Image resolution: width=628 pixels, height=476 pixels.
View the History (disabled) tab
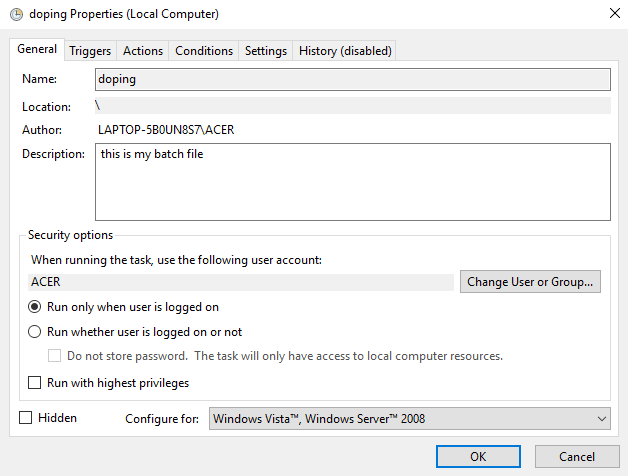345,51
